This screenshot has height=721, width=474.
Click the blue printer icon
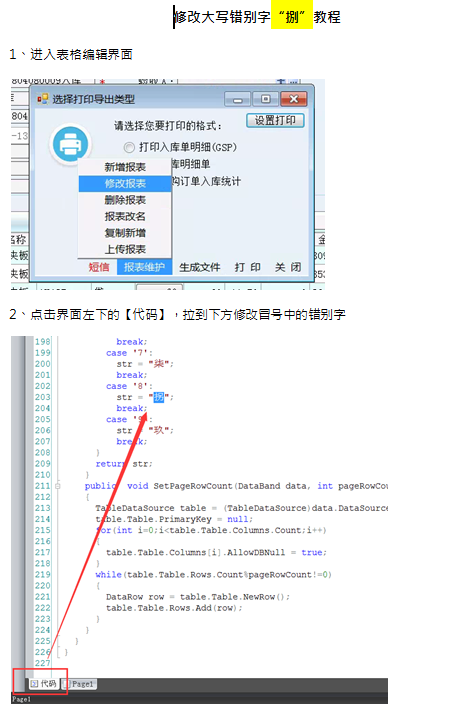click(x=70, y=144)
